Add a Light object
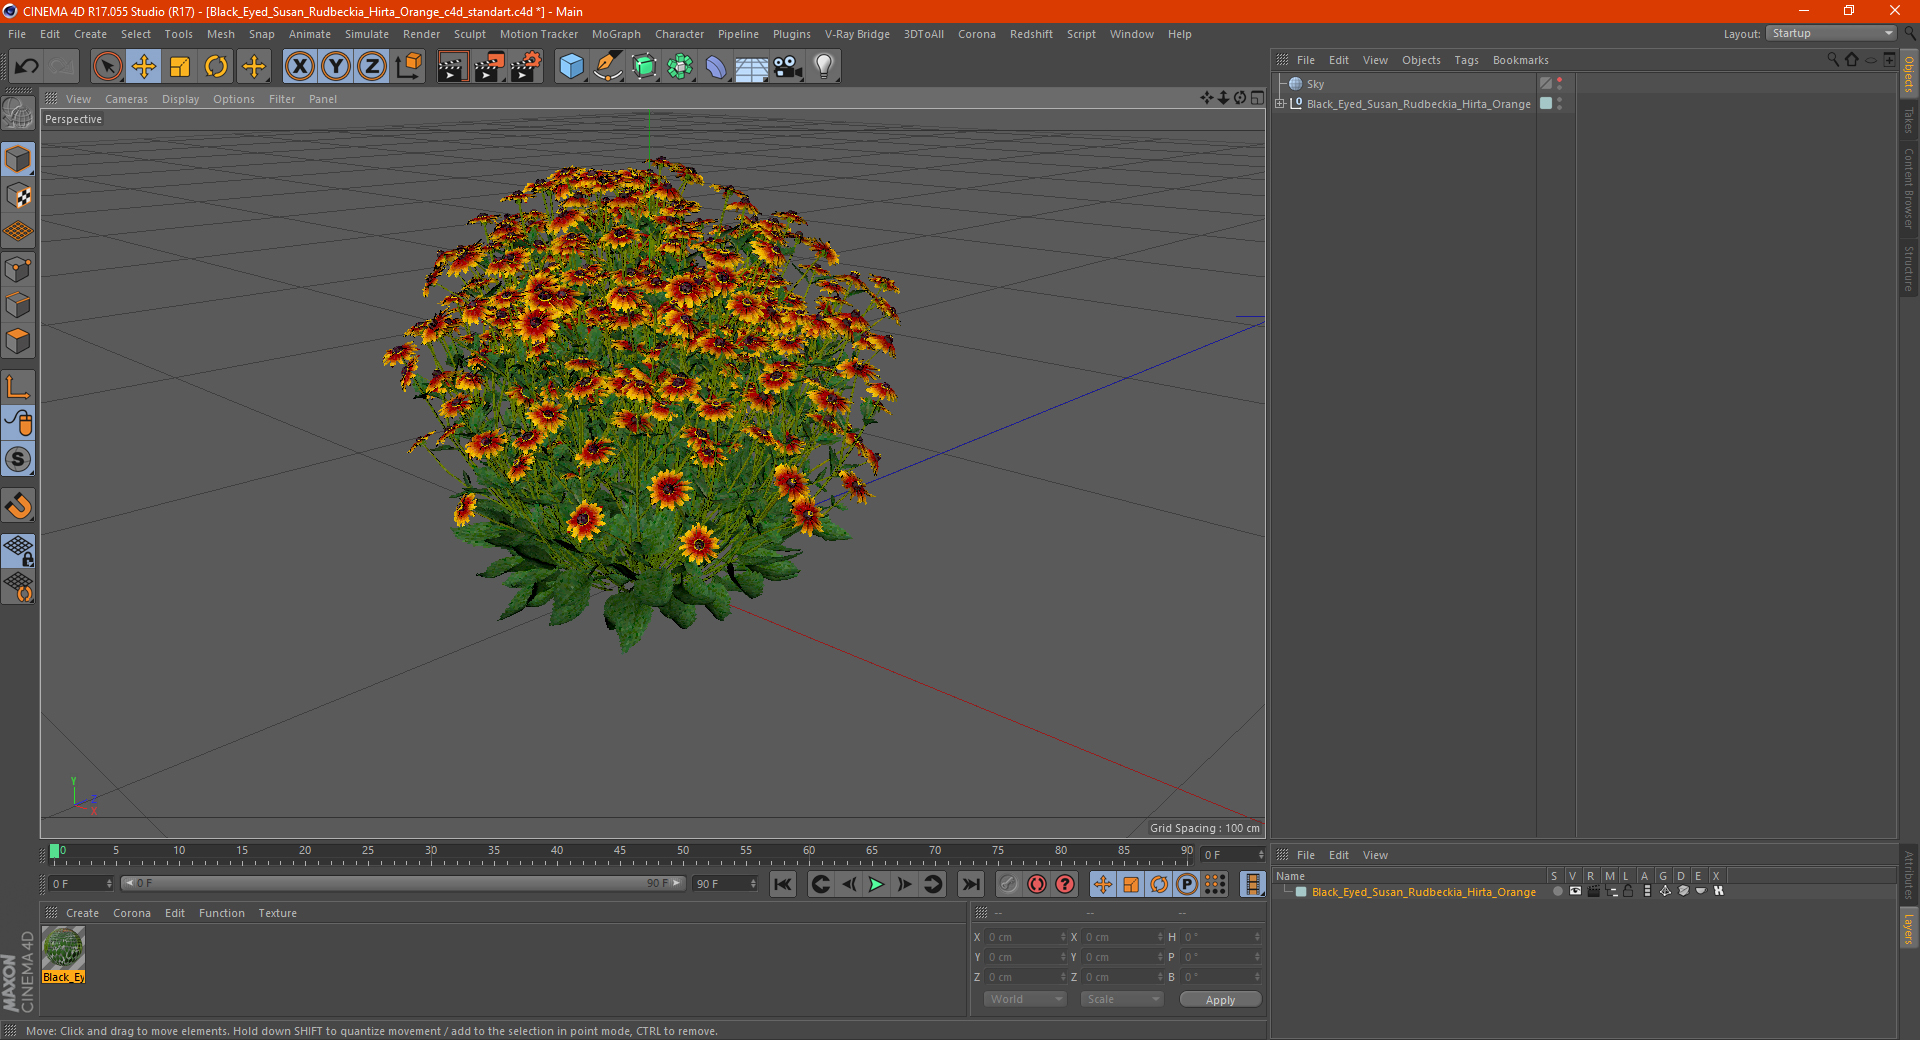 (824, 67)
